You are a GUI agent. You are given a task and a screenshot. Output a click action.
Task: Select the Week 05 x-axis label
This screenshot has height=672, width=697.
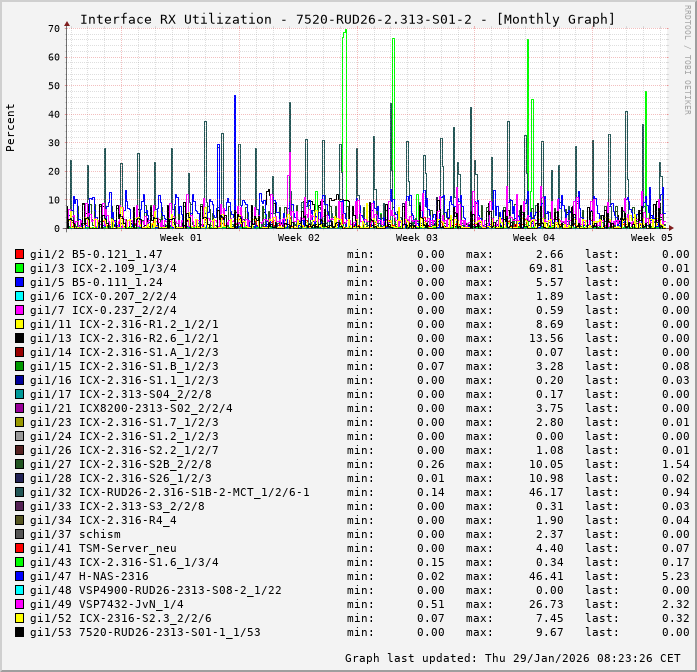point(651,238)
